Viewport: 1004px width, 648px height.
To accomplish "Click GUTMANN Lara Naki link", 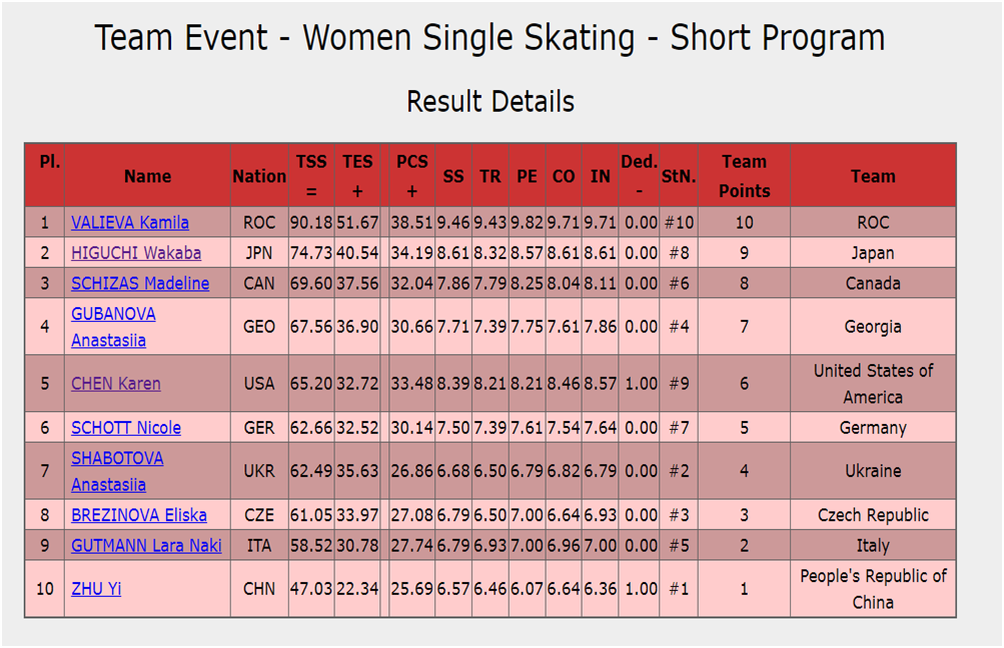I will (146, 546).
